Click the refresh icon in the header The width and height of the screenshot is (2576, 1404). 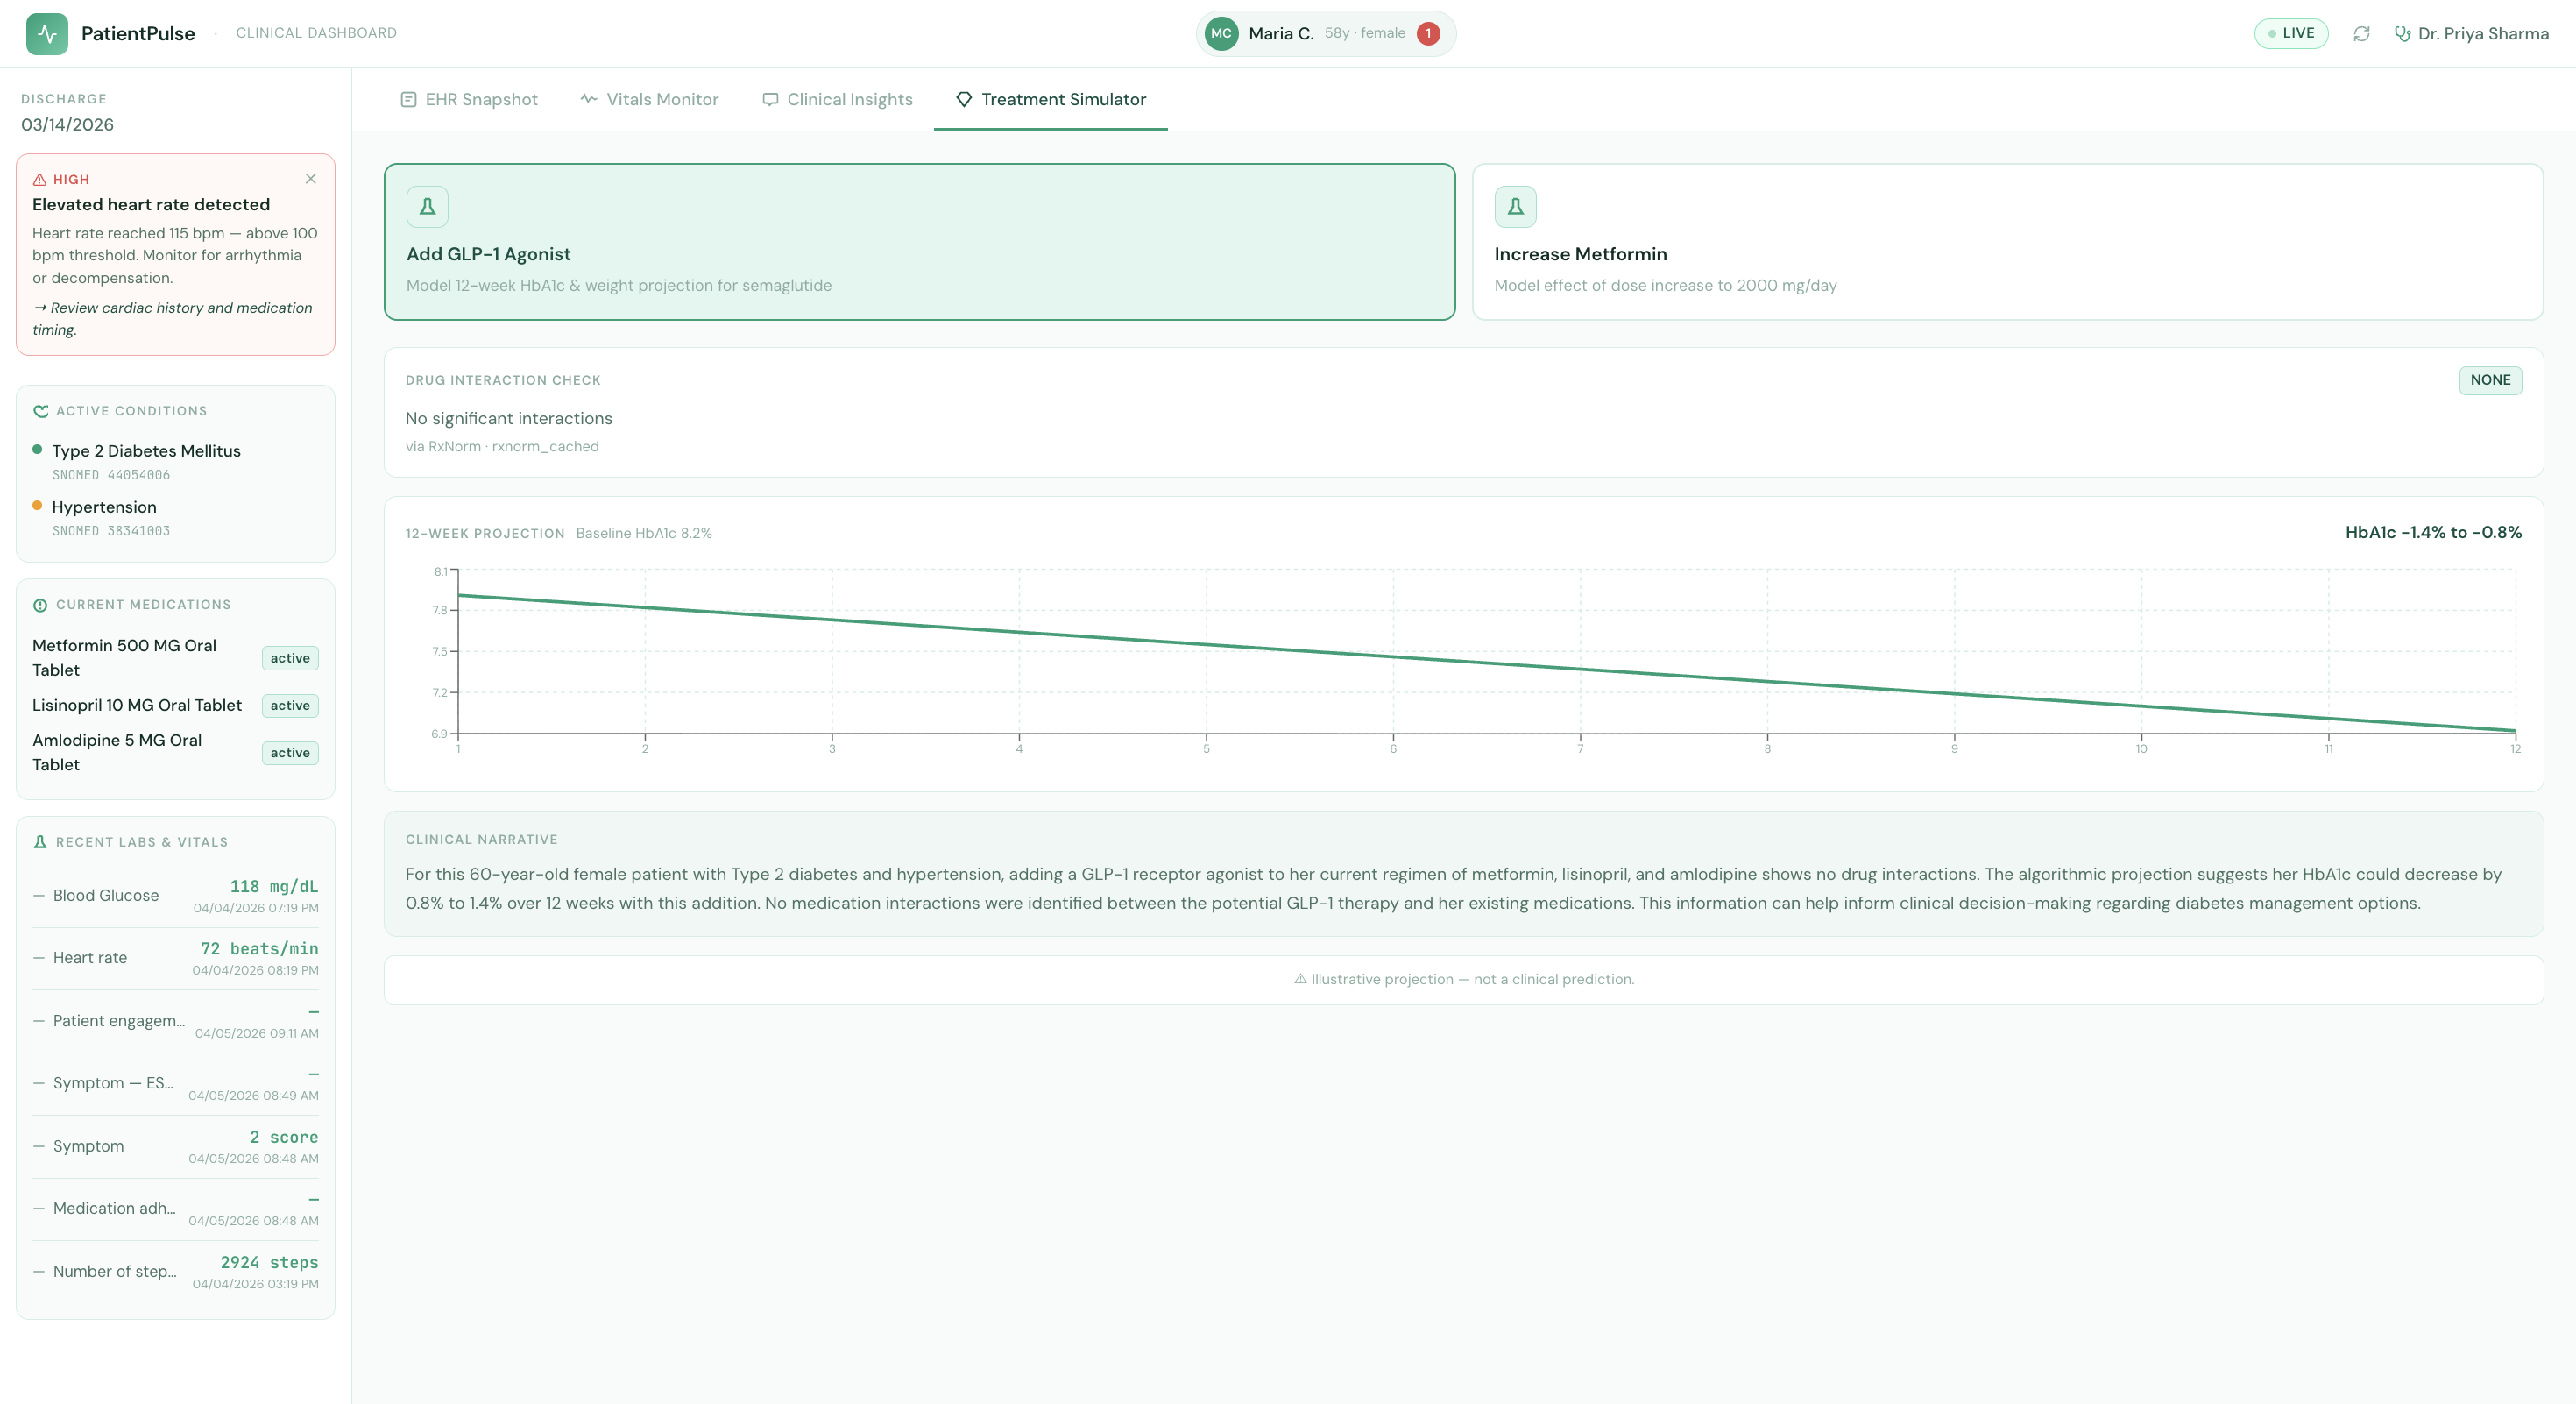pos(2361,34)
